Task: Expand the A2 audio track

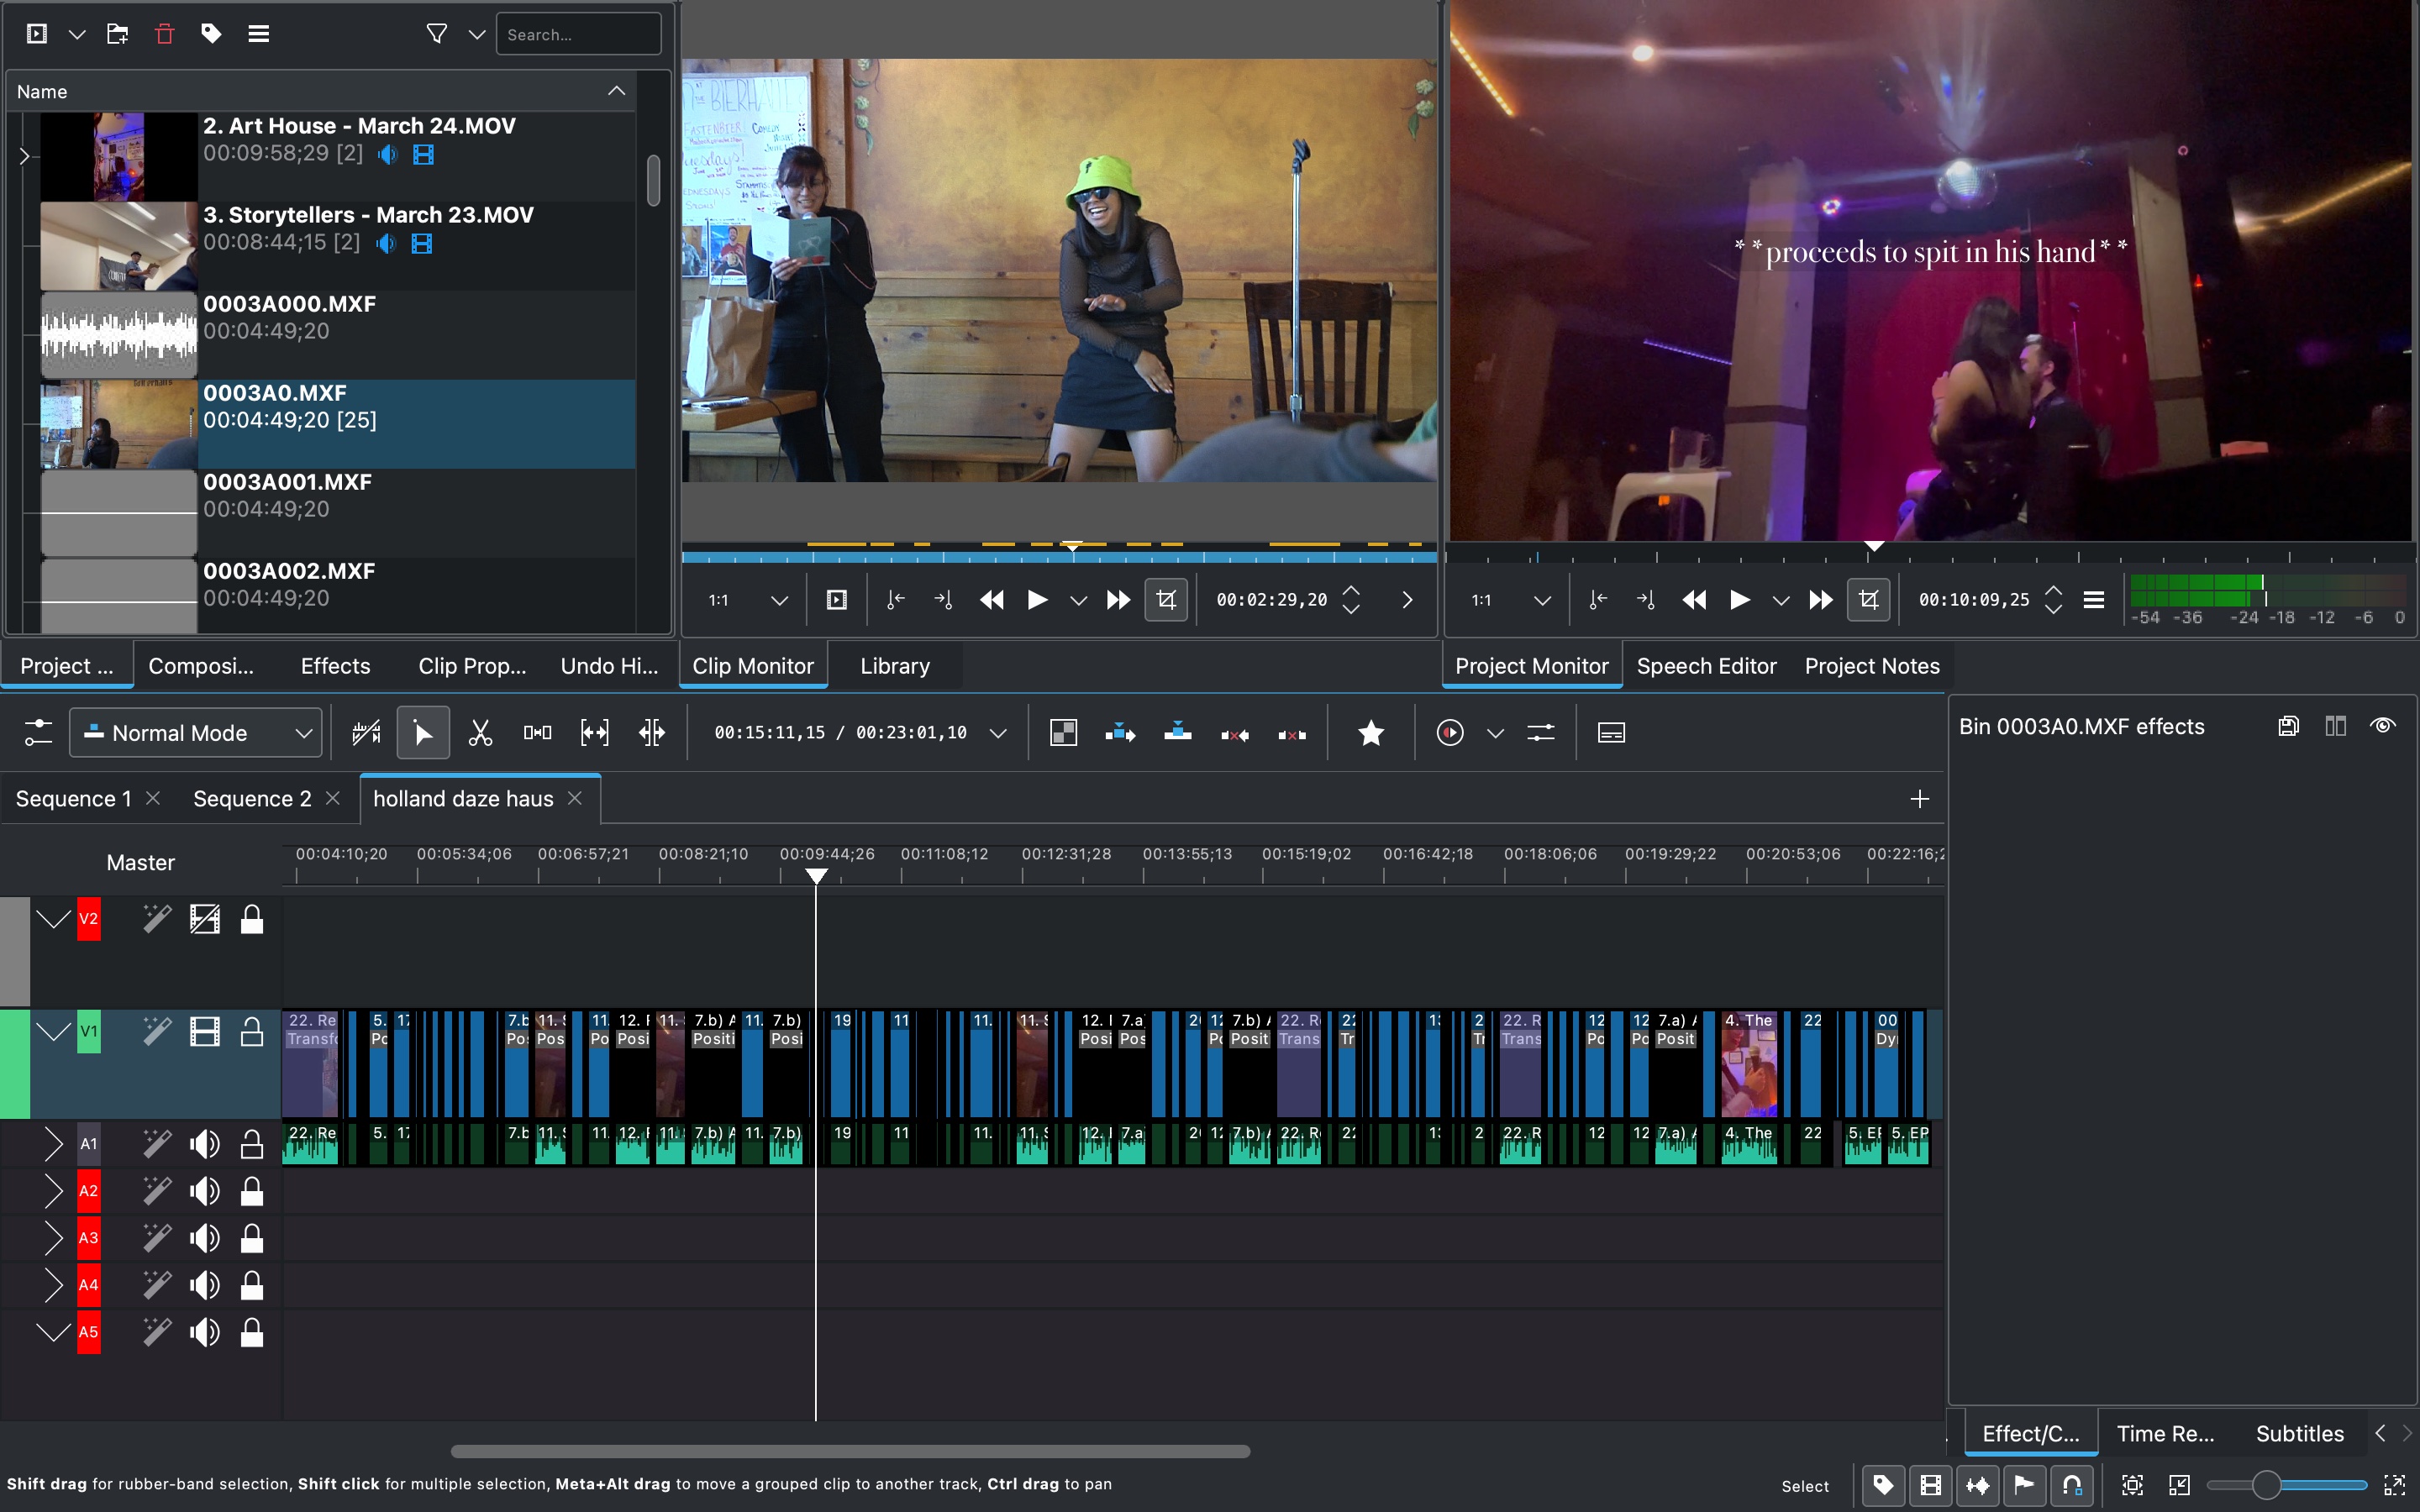Action: pyautogui.click(x=53, y=1190)
